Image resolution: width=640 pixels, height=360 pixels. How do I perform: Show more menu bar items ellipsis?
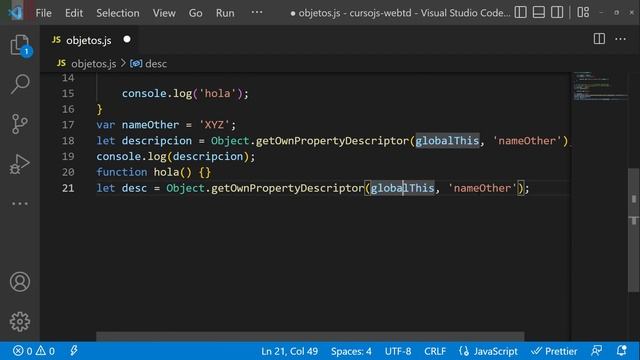click(x=257, y=13)
